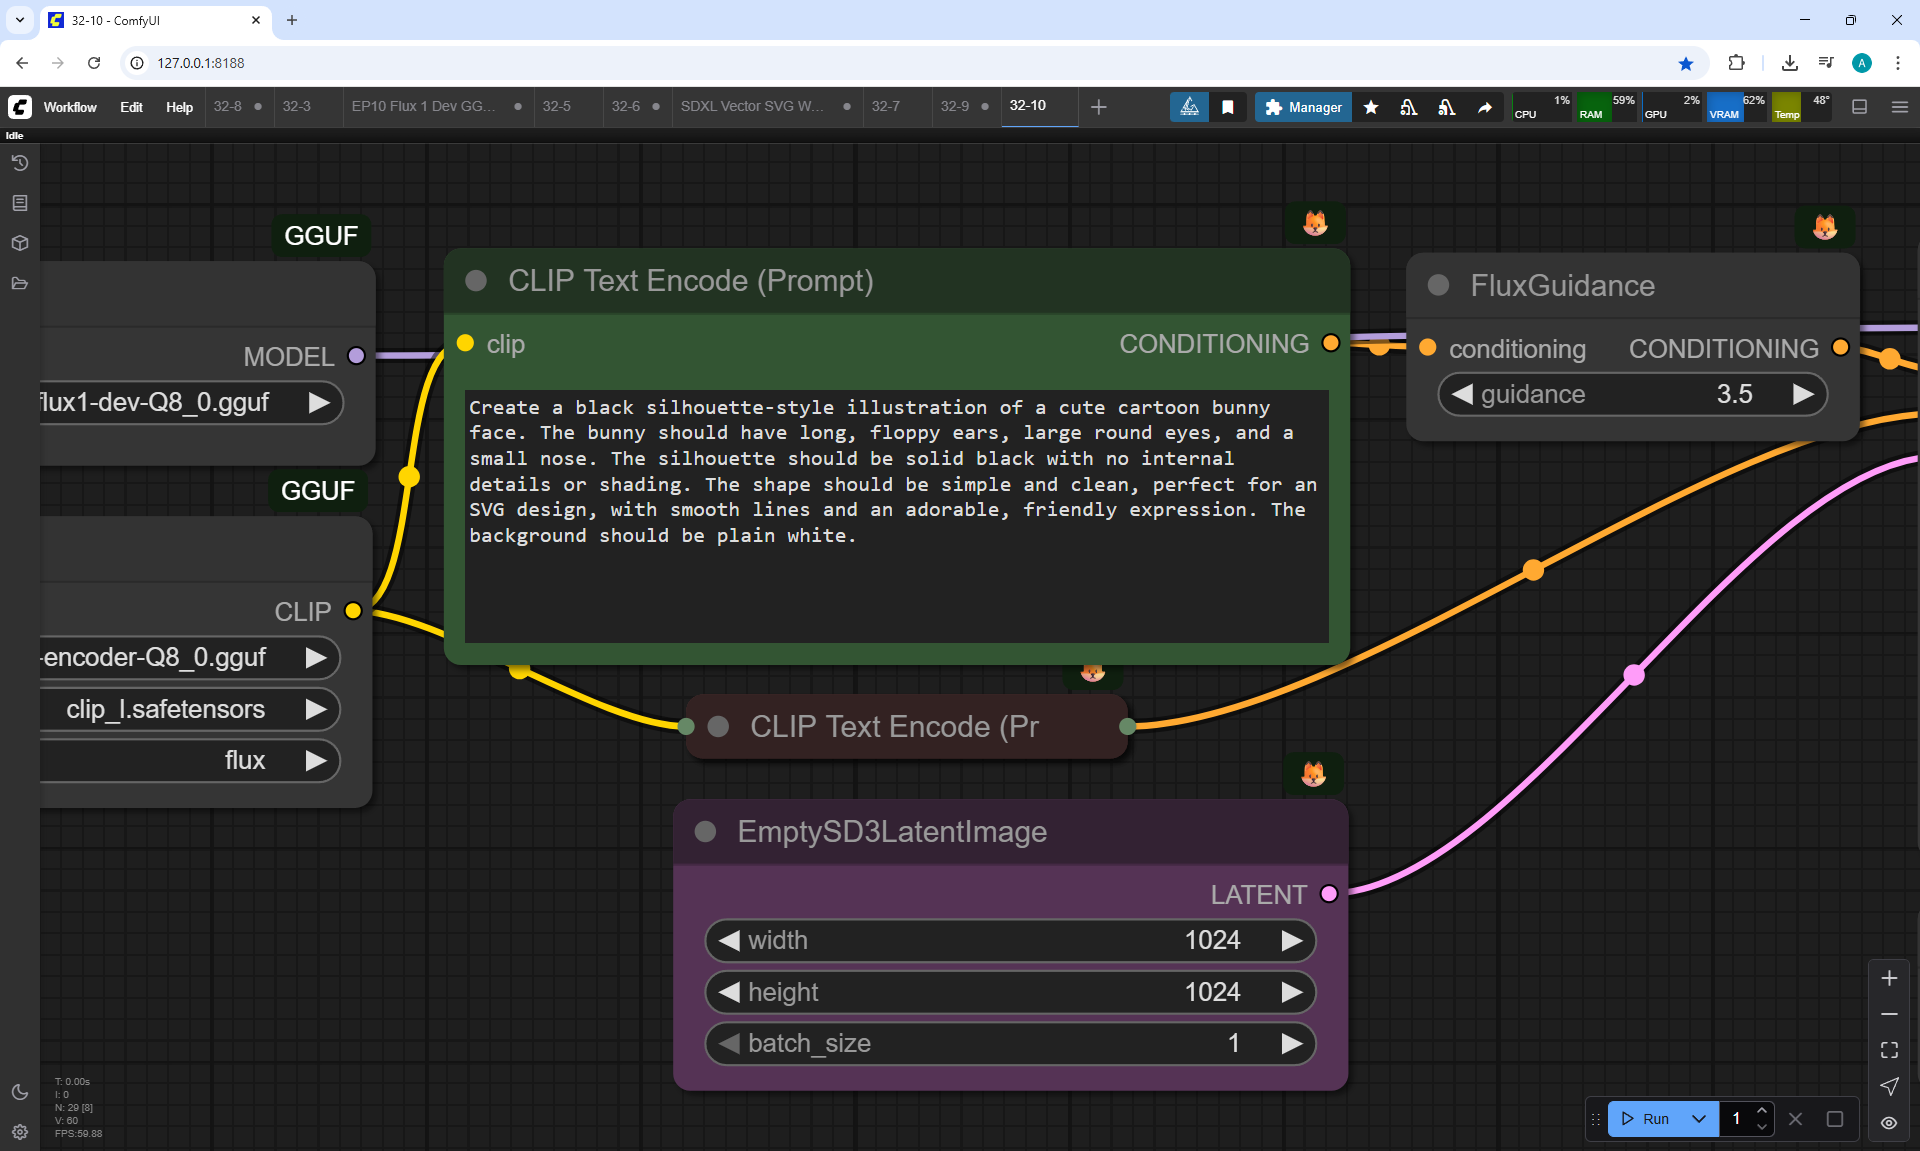Switch to the SDXL Vector SVG workflow tab
This screenshot has height=1151, width=1920.
(x=752, y=106)
